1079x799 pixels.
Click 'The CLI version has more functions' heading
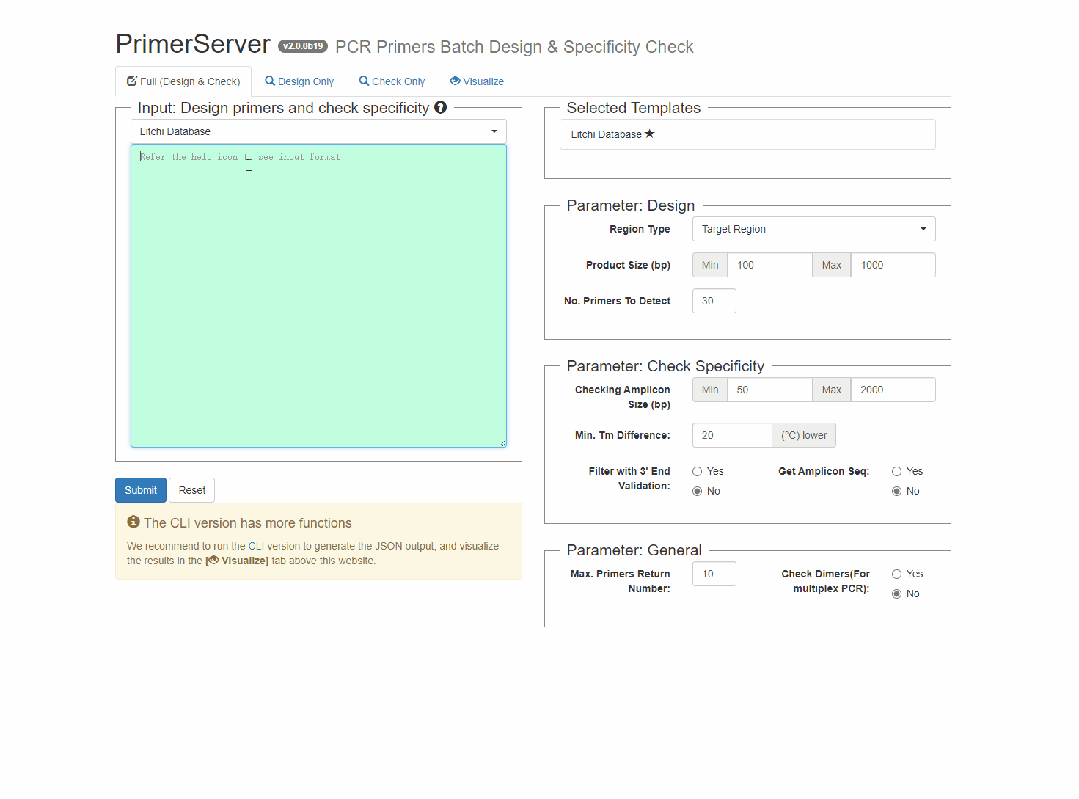[248, 523]
